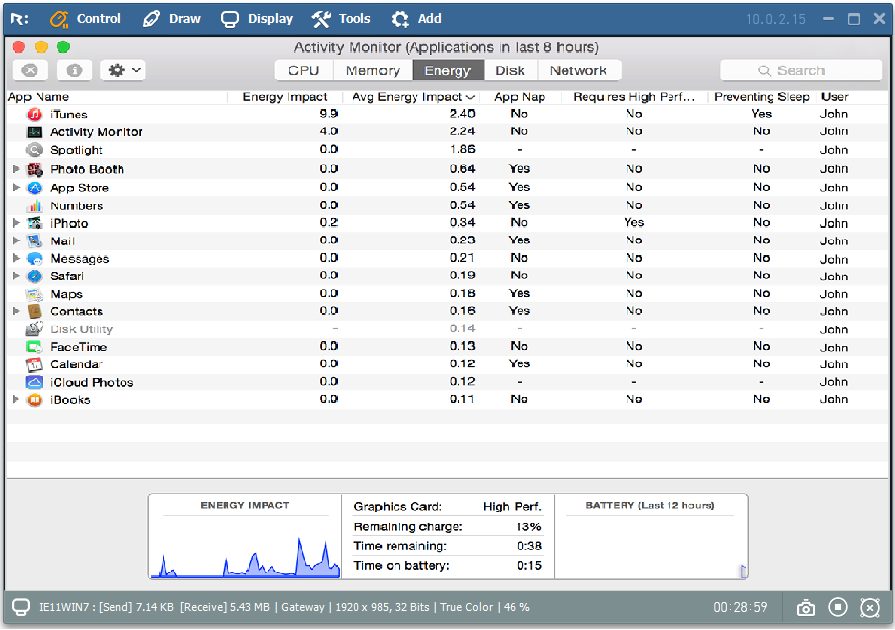
Task: Click Spotlight average energy 1.86
Action: coord(462,150)
